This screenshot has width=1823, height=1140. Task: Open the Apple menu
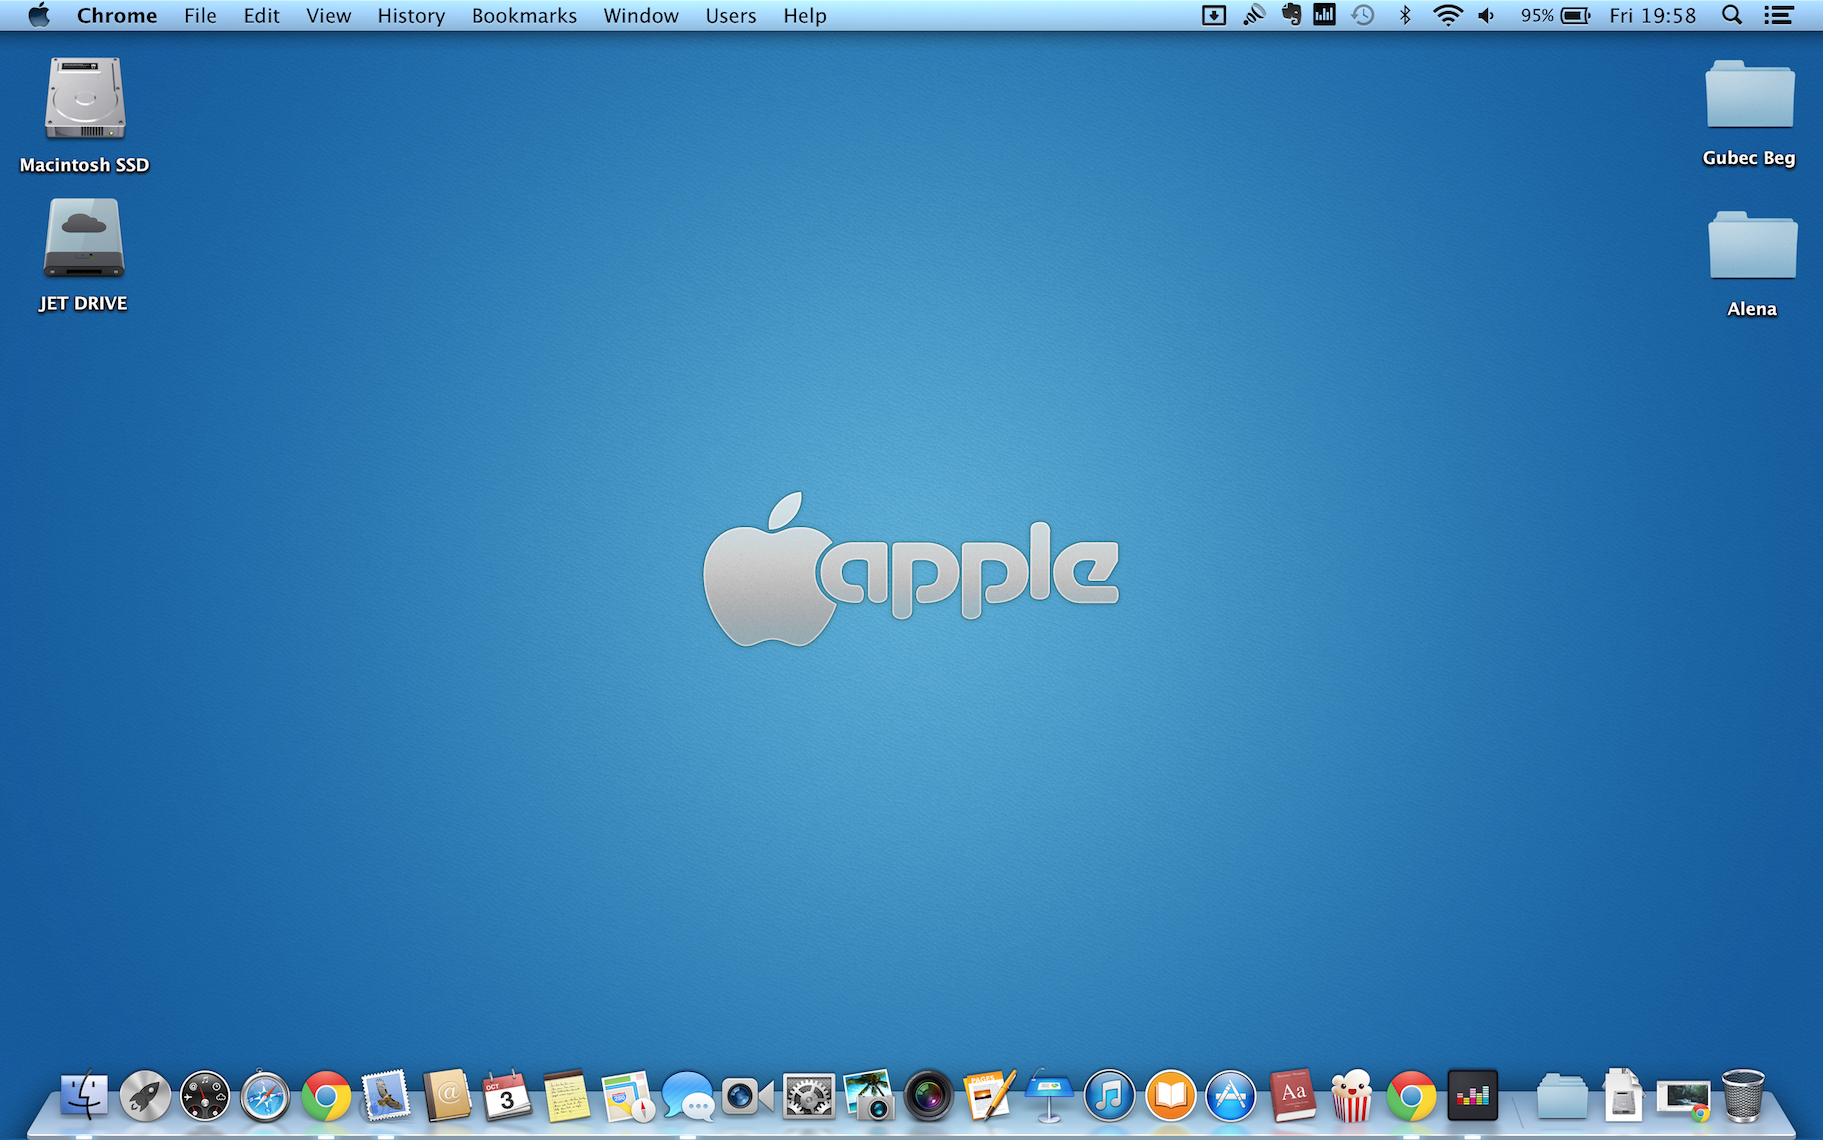click(x=38, y=15)
